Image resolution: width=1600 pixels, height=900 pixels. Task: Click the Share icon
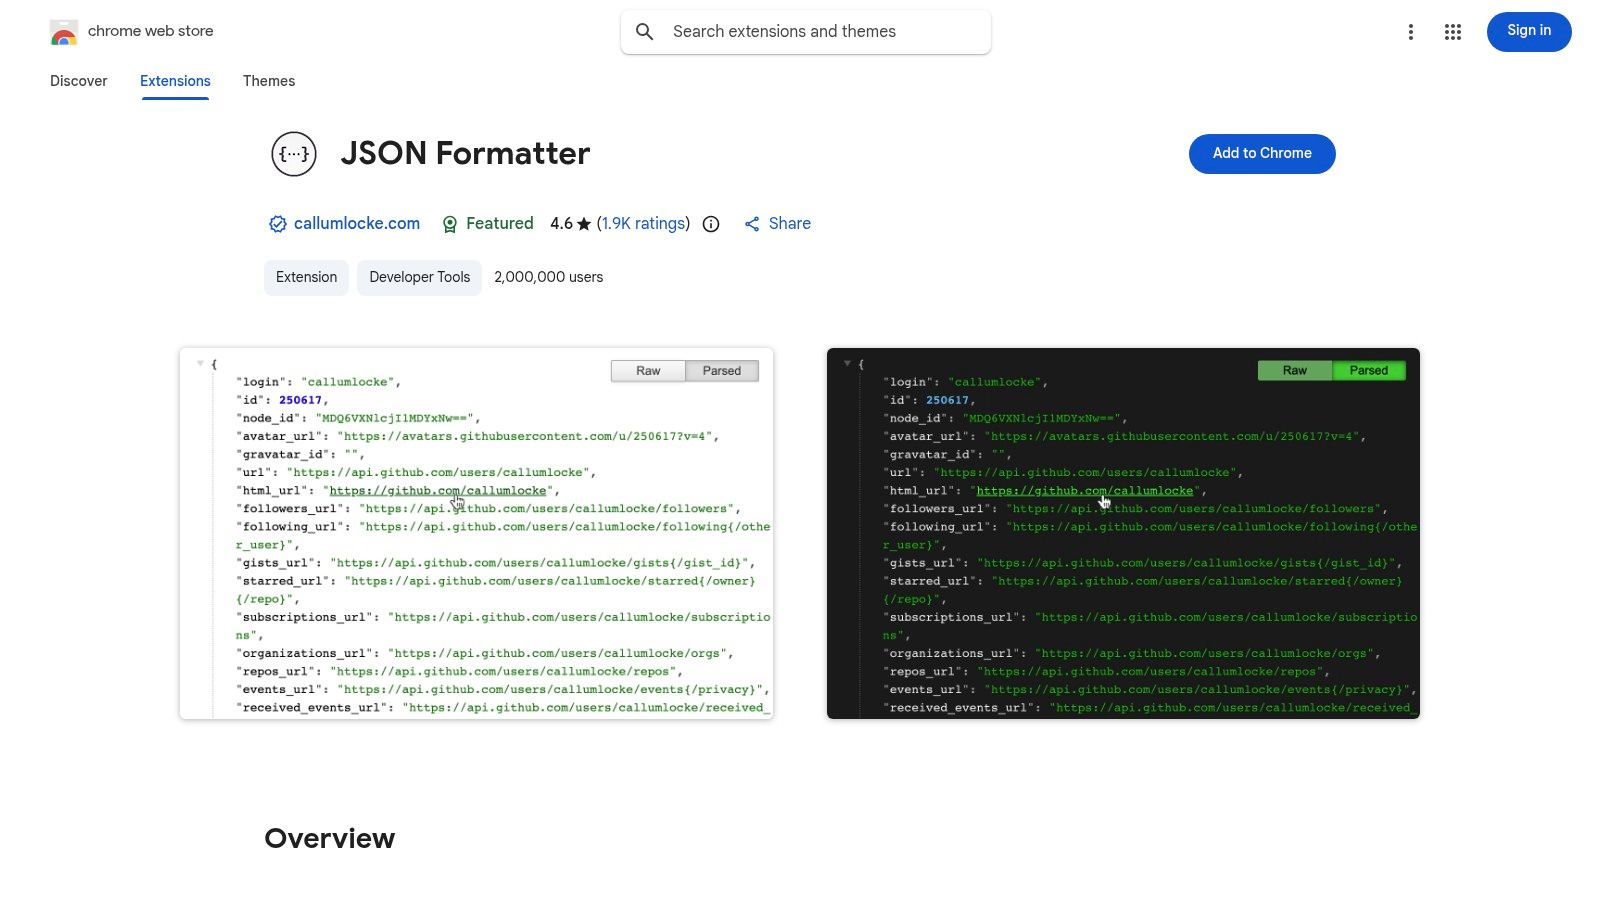click(x=752, y=223)
